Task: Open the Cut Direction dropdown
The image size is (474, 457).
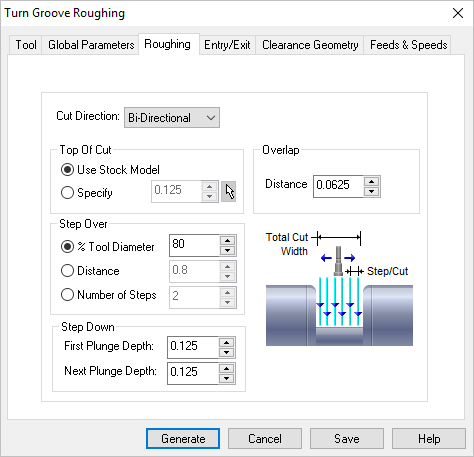Action: (x=172, y=118)
